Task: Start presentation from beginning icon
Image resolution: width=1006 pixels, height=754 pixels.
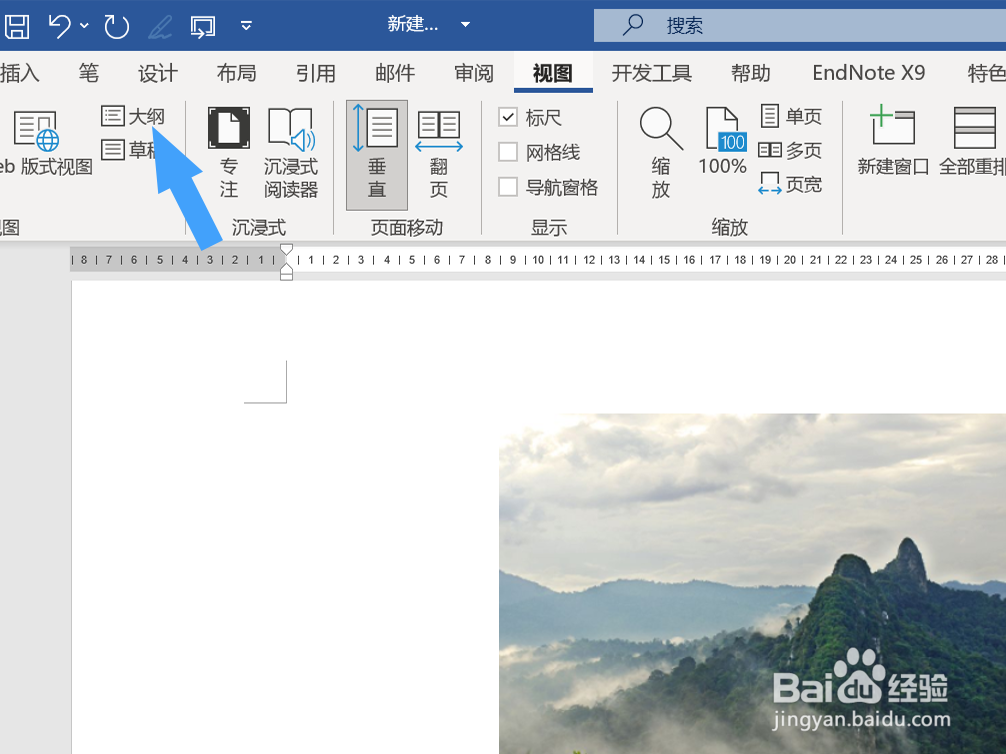Action: pos(203,27)
